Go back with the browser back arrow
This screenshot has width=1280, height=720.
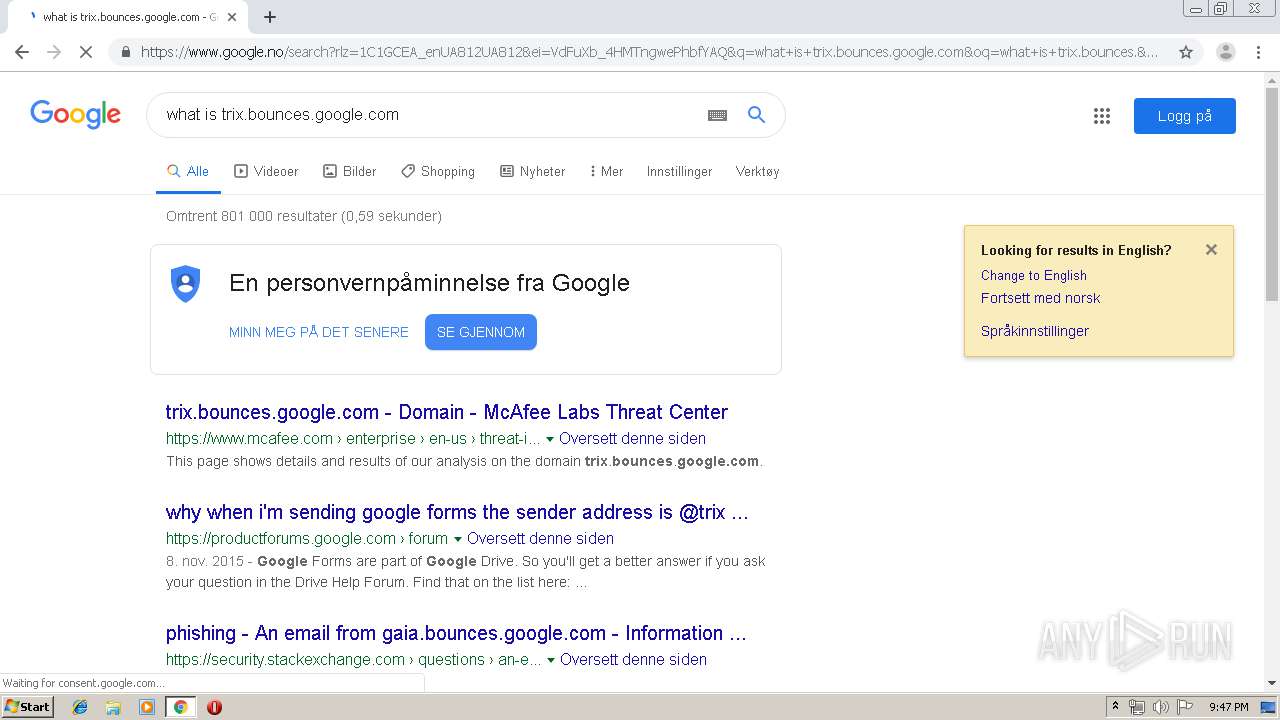[x=22, y=52]
